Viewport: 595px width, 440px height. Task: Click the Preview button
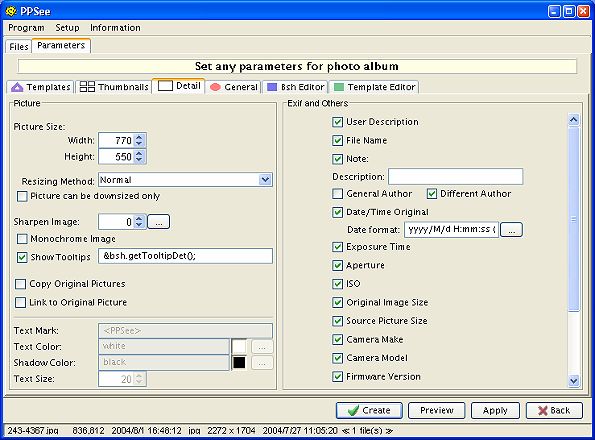(436, 410)
